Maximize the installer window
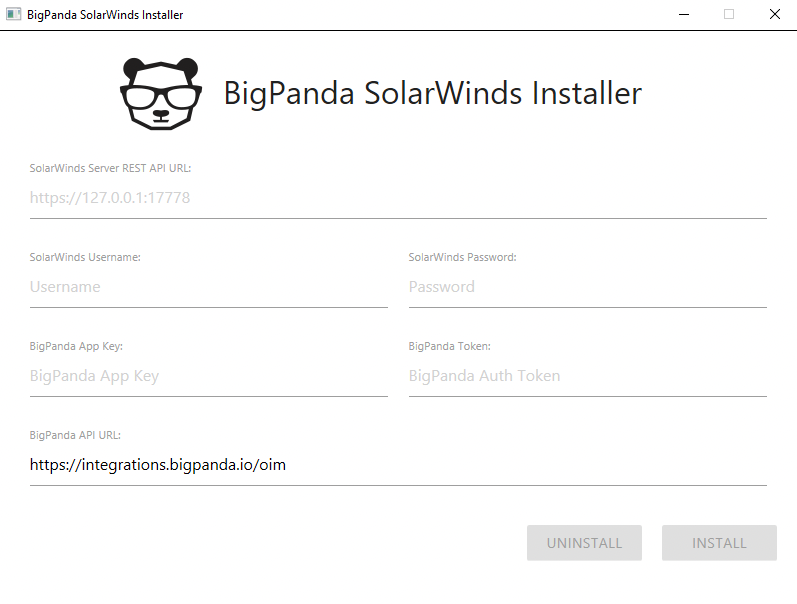Viewport: 797px width, 604px height. click(x=729, y=15)
